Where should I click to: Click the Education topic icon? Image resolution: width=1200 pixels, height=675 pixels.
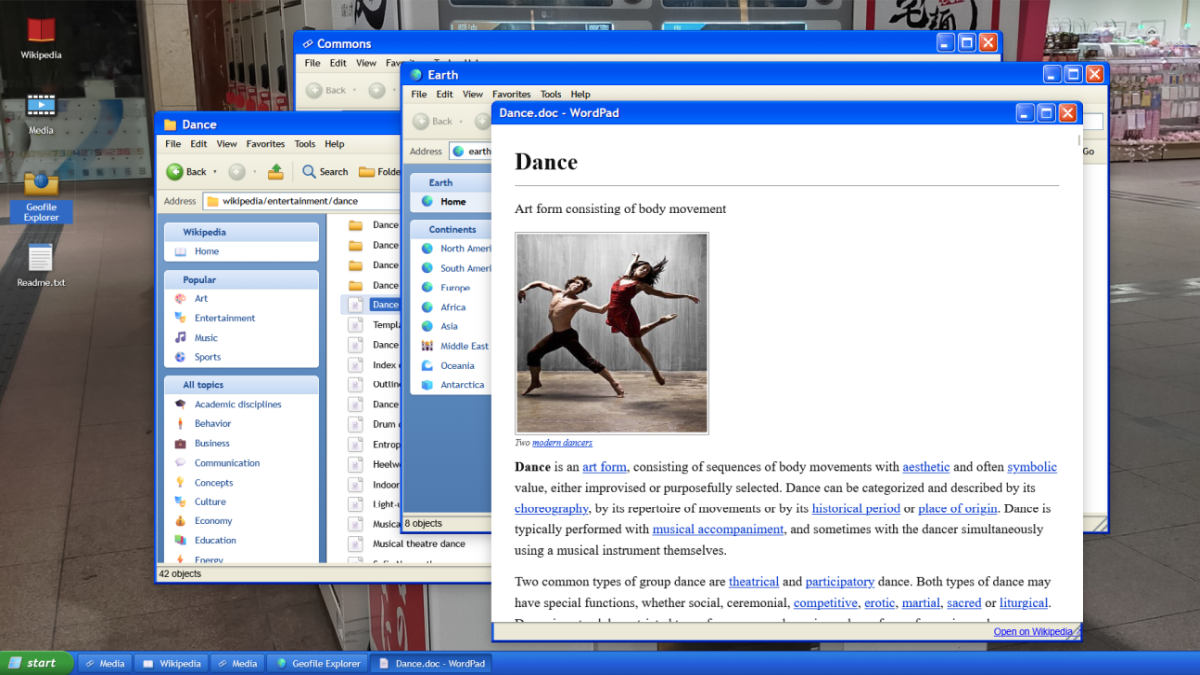(x=180, y=541)
